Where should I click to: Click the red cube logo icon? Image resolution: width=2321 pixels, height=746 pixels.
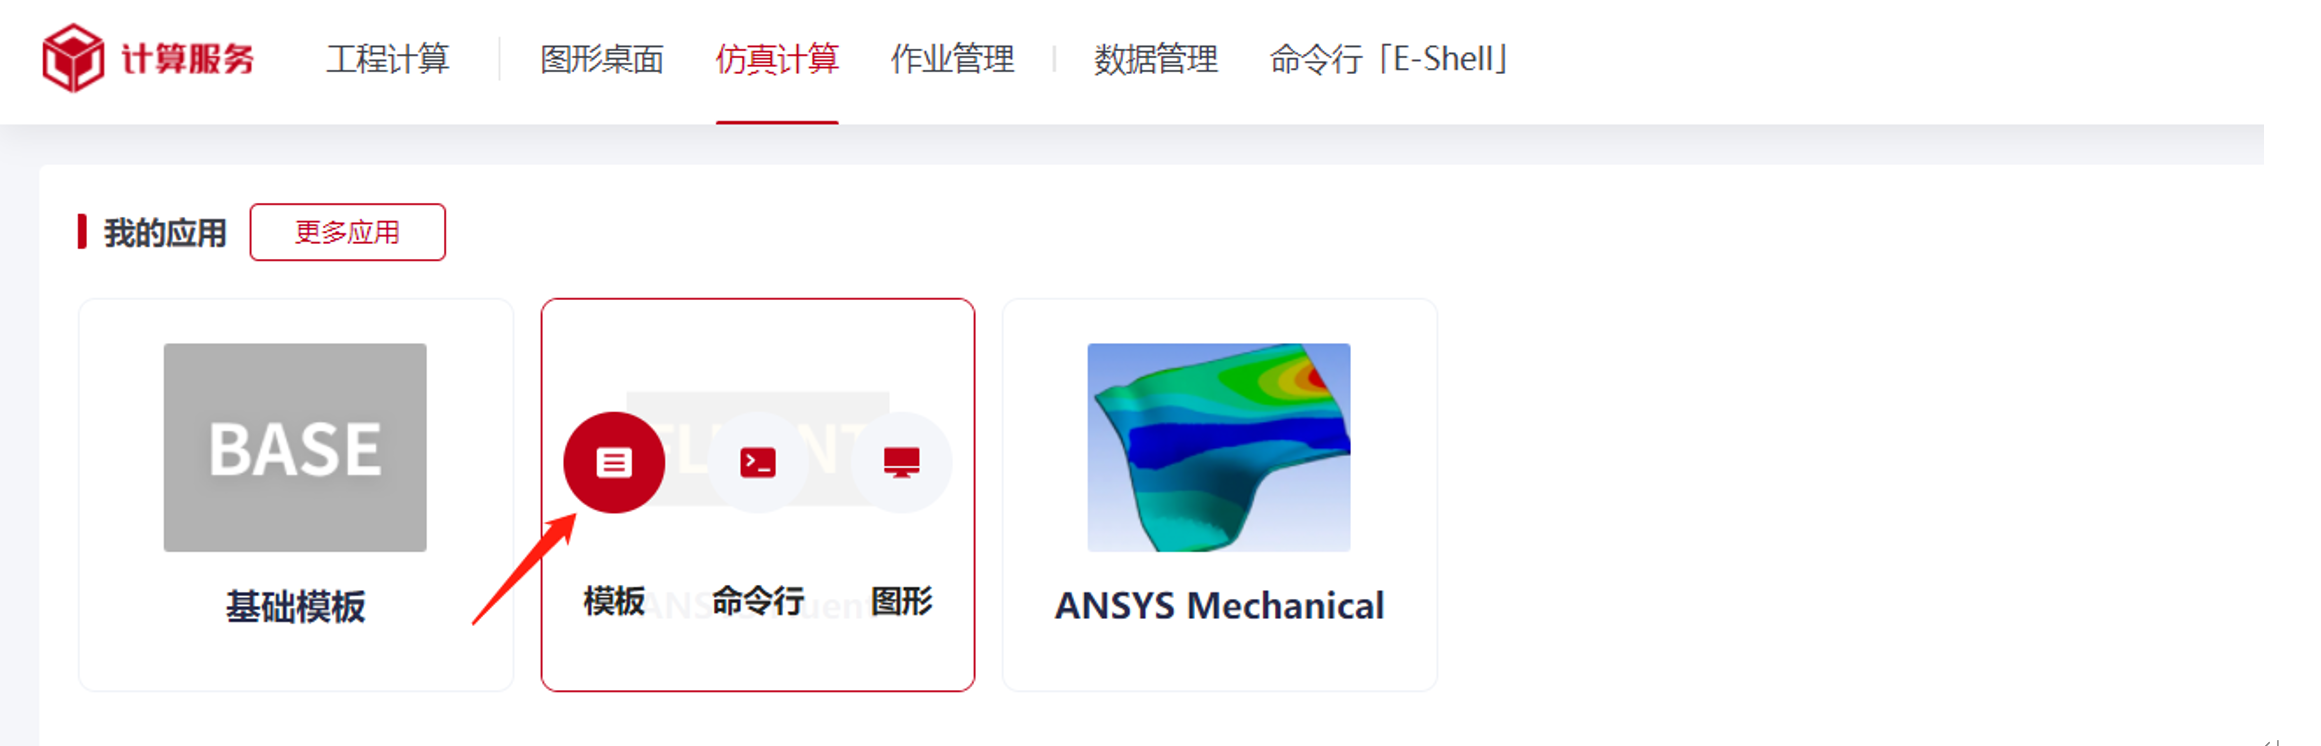[x=73, y=58]
